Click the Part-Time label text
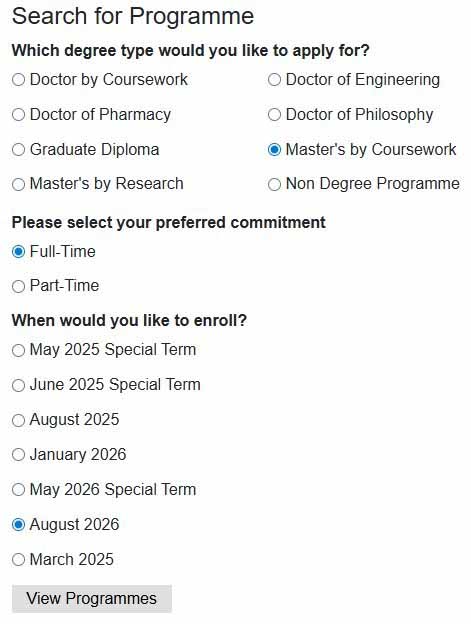 click(64, 286)
